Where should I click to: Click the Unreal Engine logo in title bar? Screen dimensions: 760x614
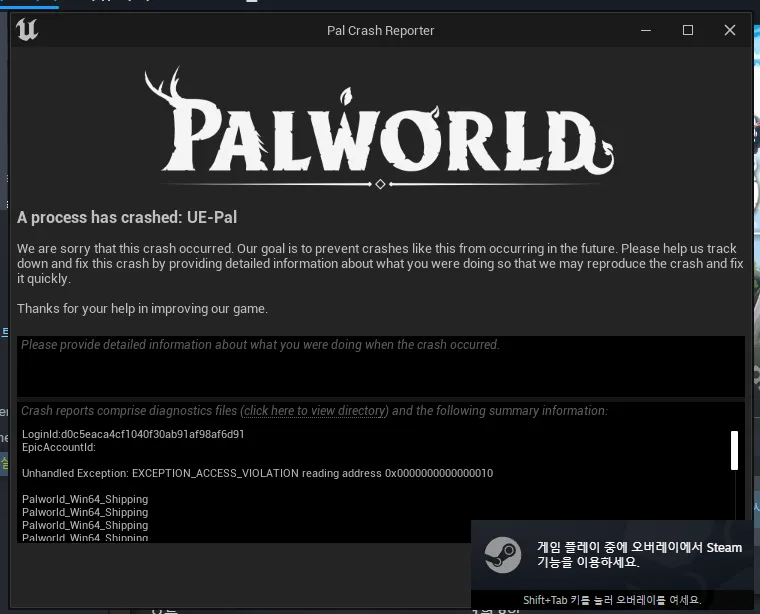click(27, 30)
